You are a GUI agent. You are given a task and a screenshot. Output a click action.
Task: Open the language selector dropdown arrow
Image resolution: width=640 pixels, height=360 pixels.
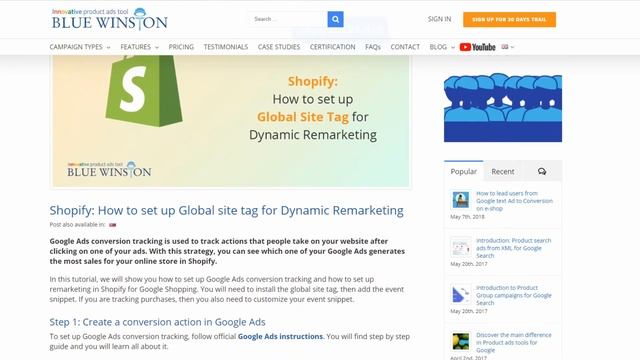pos(513,47)
